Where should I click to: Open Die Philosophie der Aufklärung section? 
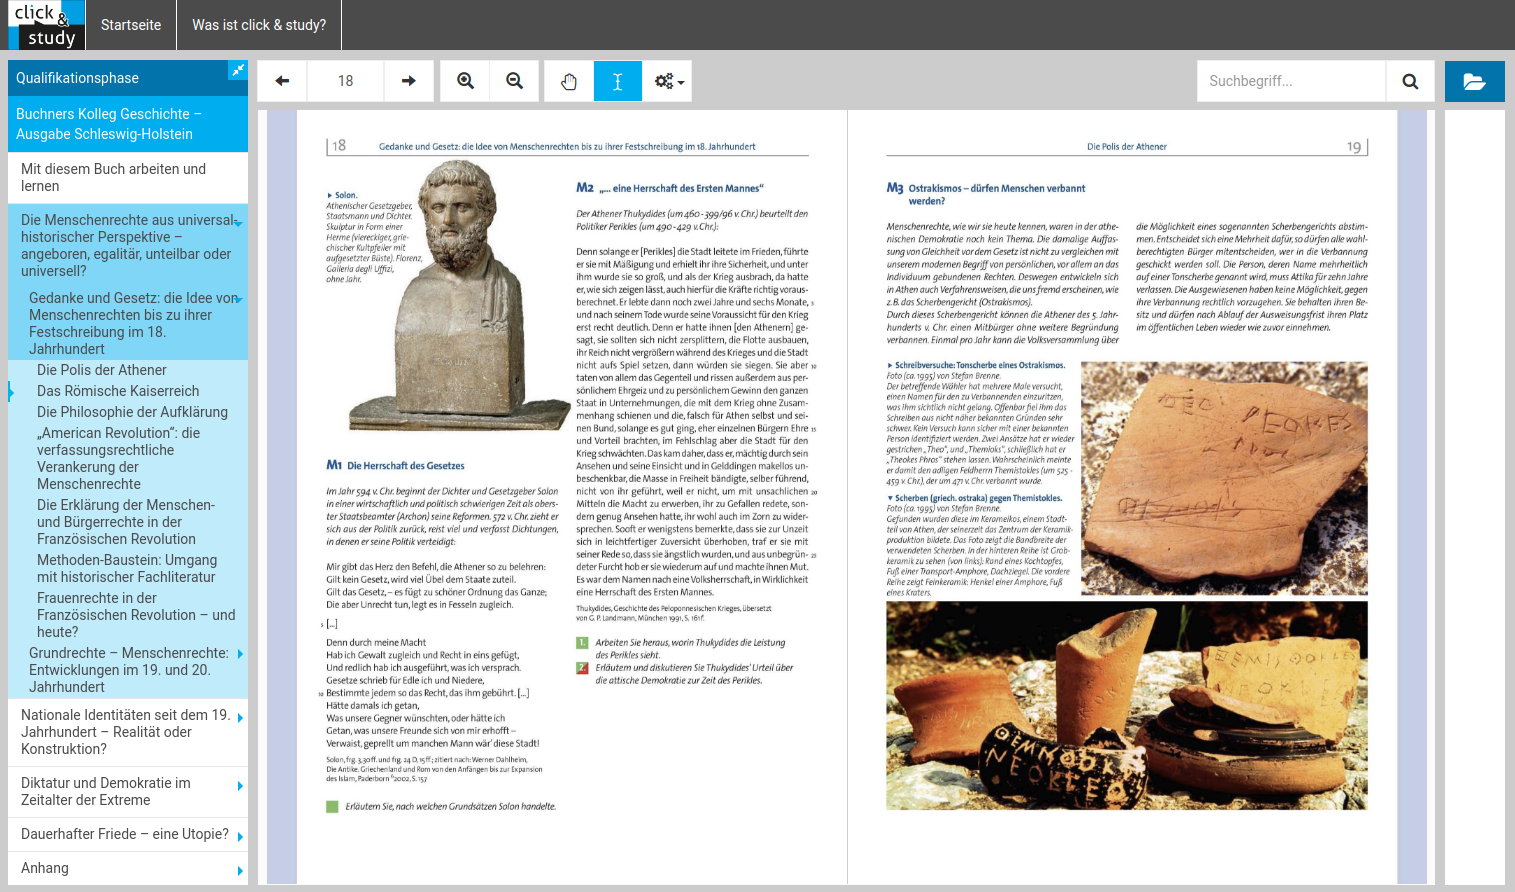(x=132, y=412)
